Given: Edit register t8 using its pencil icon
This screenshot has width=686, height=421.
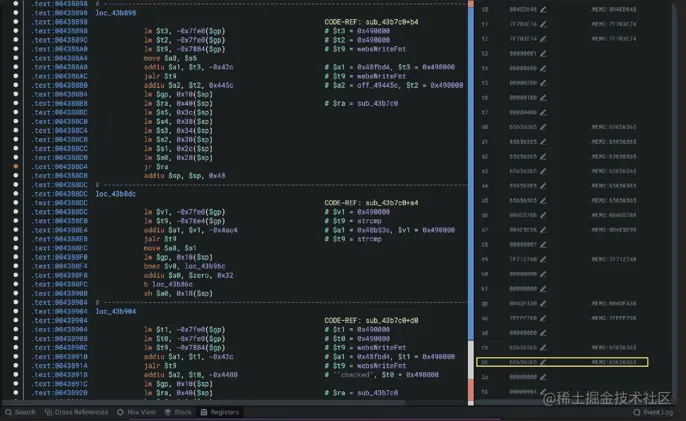Looking at the screenshot, I should (x=543, y=245).
